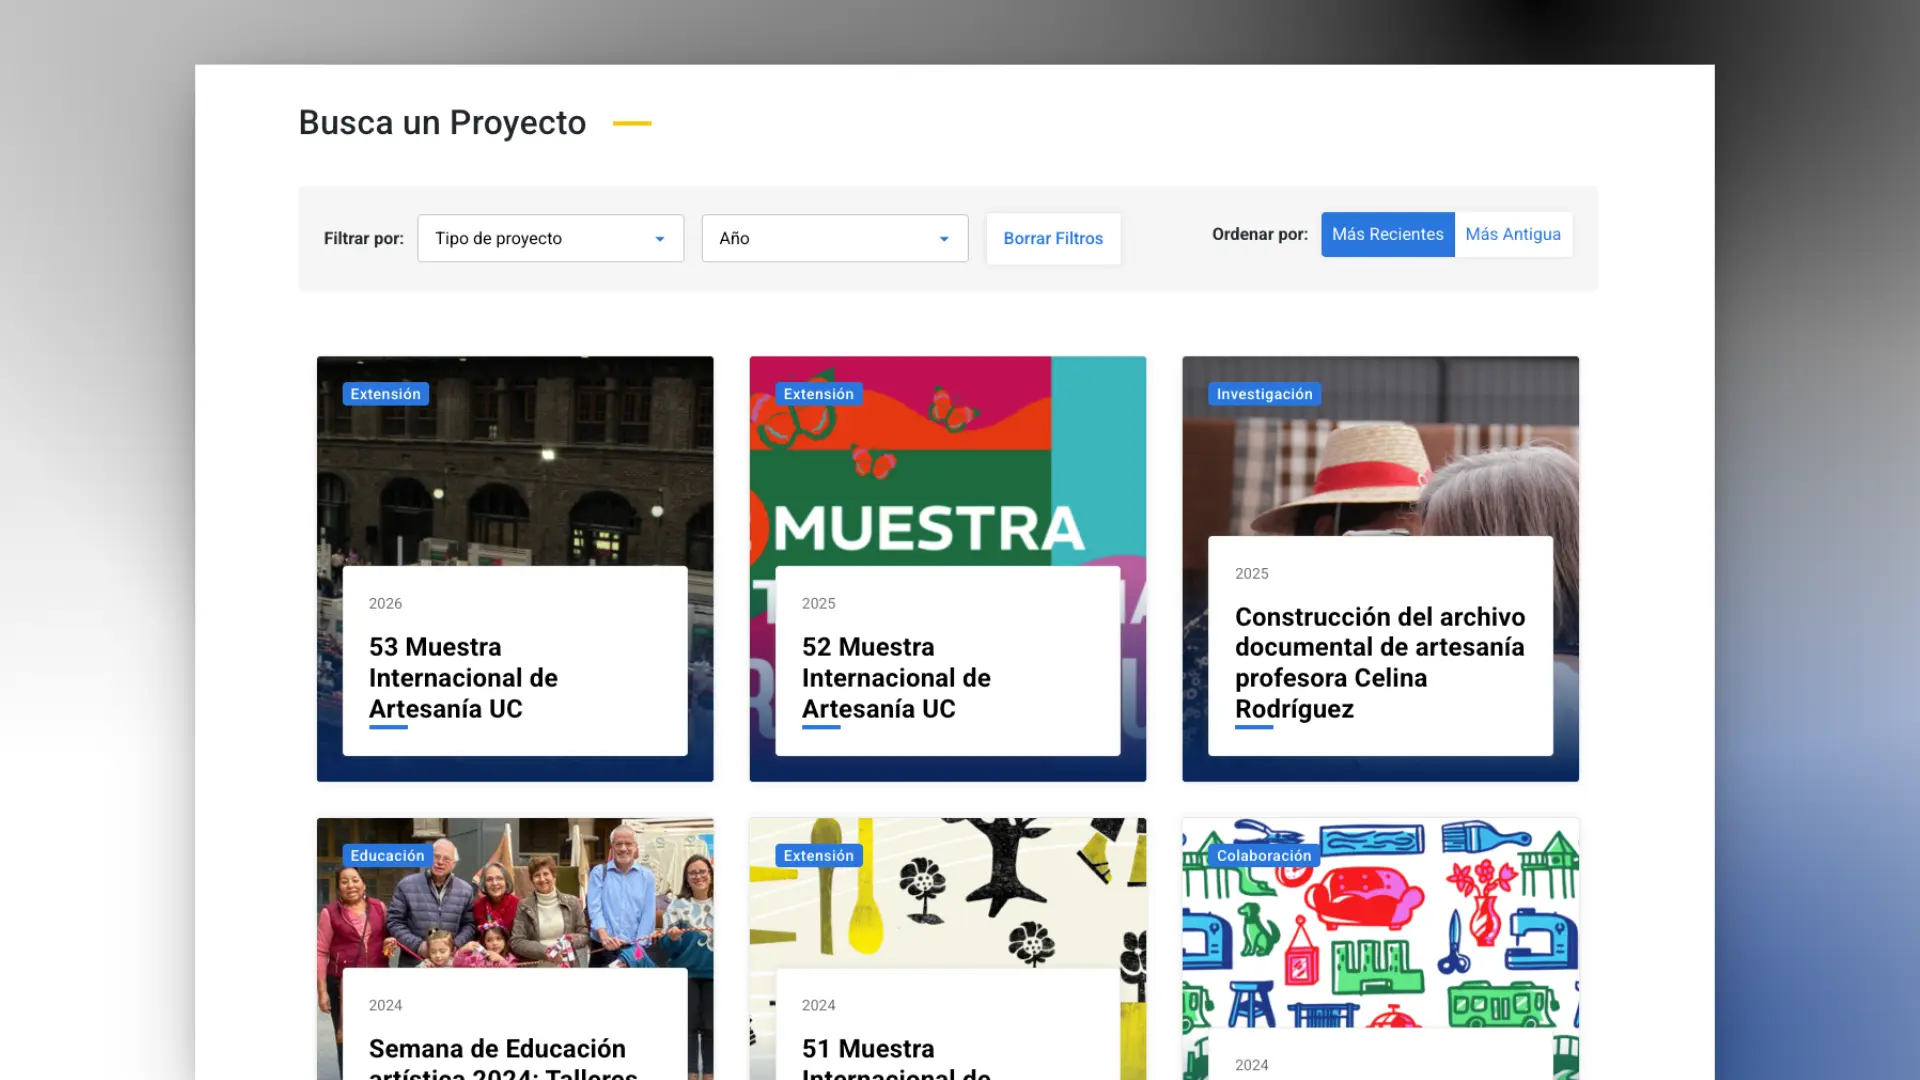1920x1080 pixels.
Task: Click the arrow of Tipo de proyecto
Action: pos(660,239)
